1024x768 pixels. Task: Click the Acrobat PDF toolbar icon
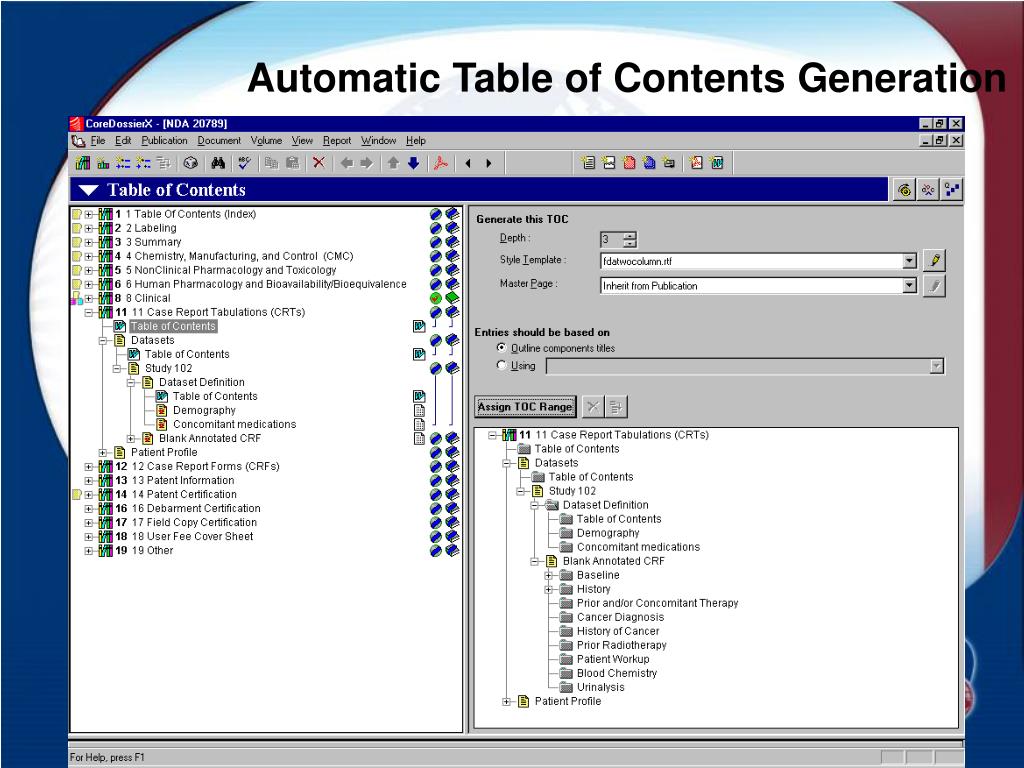click(x=441, y=163)
